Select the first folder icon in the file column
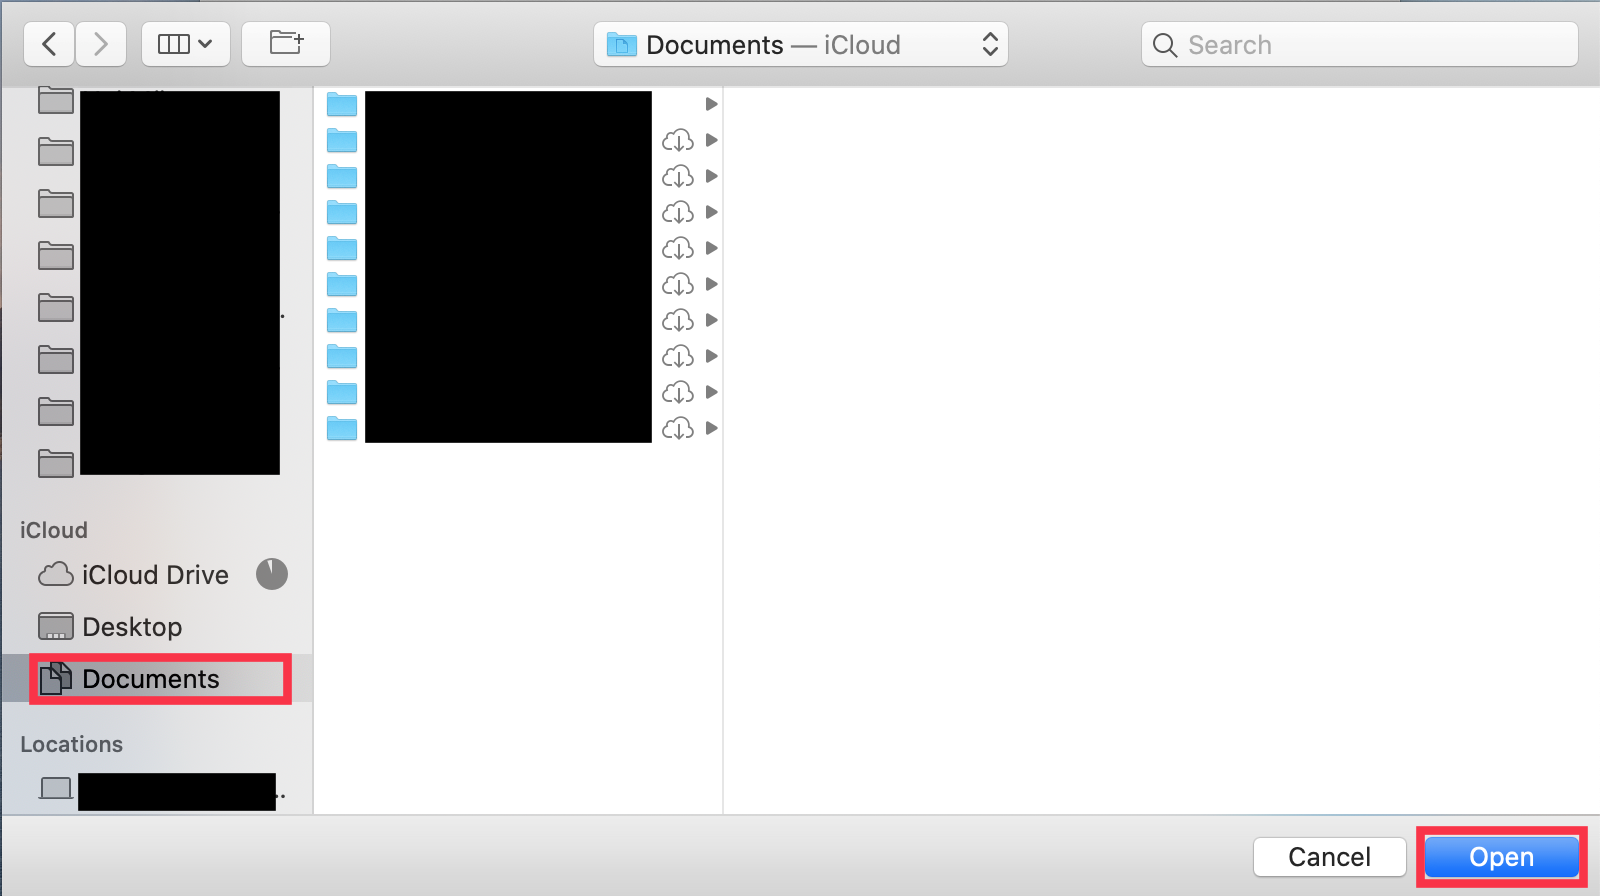The height and width of the screenshot is (896, 1600). point(342,104)
